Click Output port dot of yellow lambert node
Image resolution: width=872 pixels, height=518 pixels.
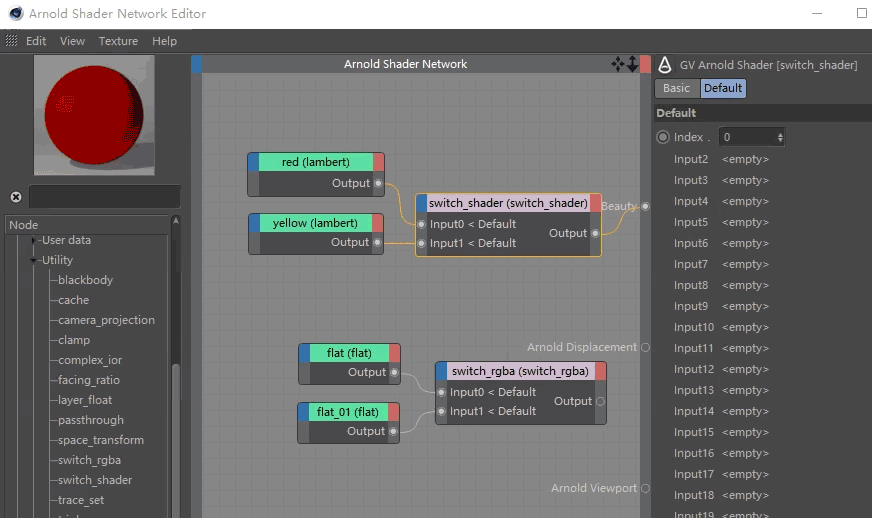point(378,242)
